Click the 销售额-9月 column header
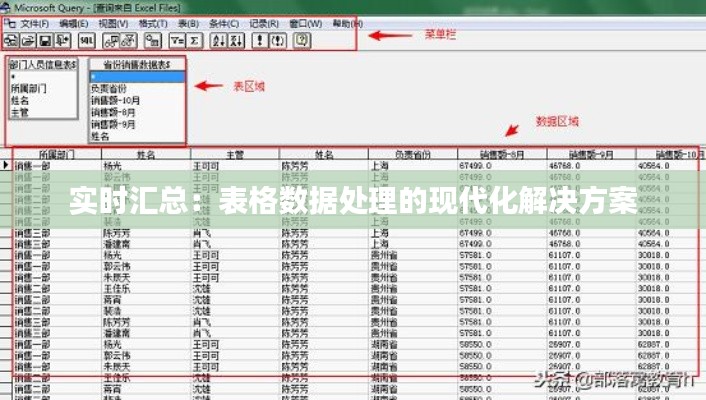Viewport: 706px width, 400px height. click(x=591, y=155)
